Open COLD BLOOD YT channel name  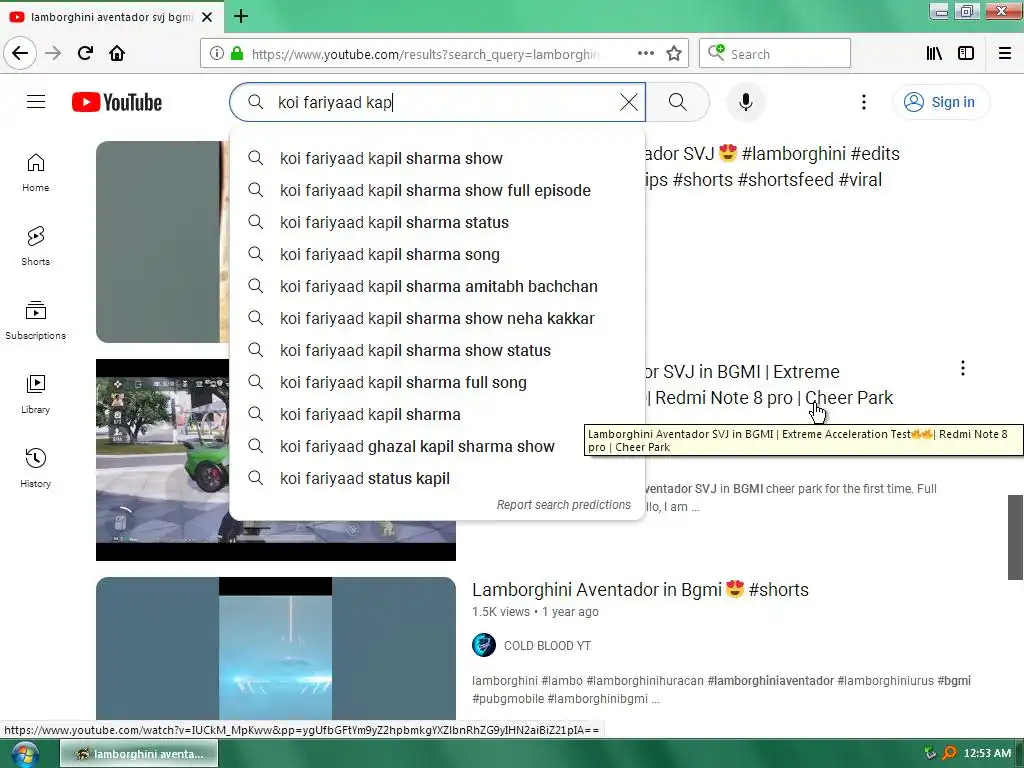(x=547, y=646)
